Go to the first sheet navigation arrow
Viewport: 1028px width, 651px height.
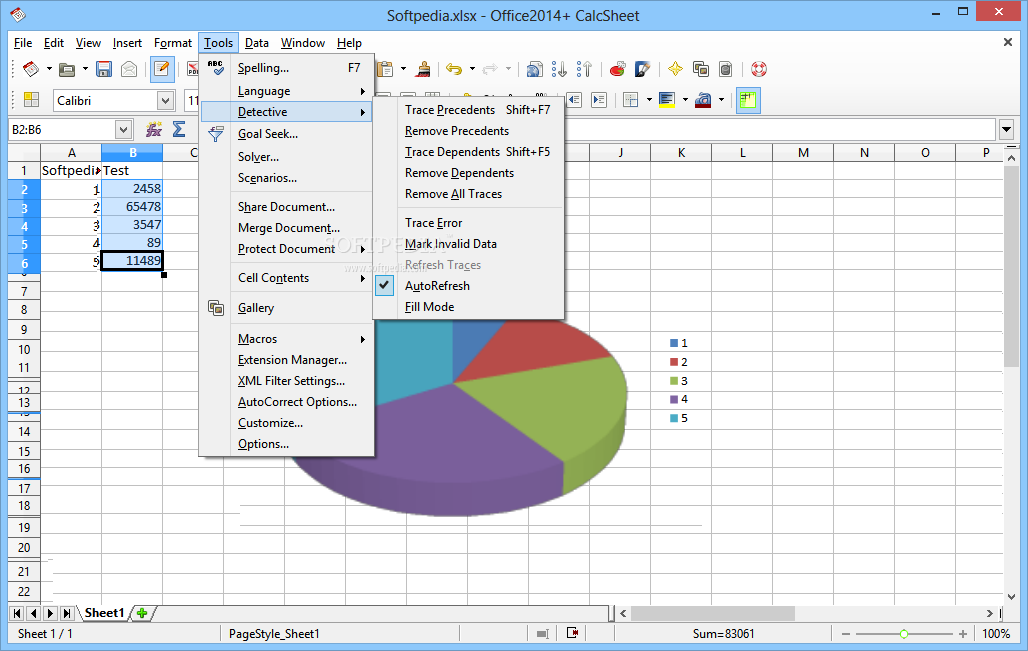[16, 614]
